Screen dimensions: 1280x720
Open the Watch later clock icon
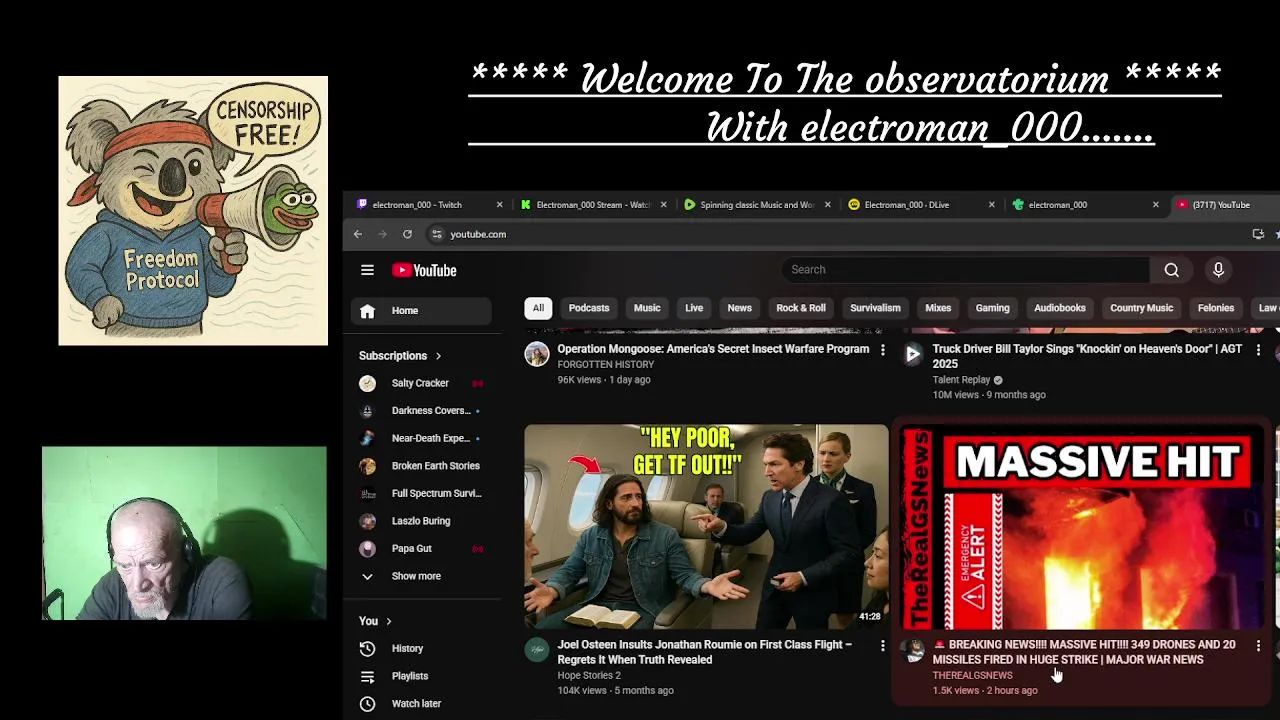[367, 704]
